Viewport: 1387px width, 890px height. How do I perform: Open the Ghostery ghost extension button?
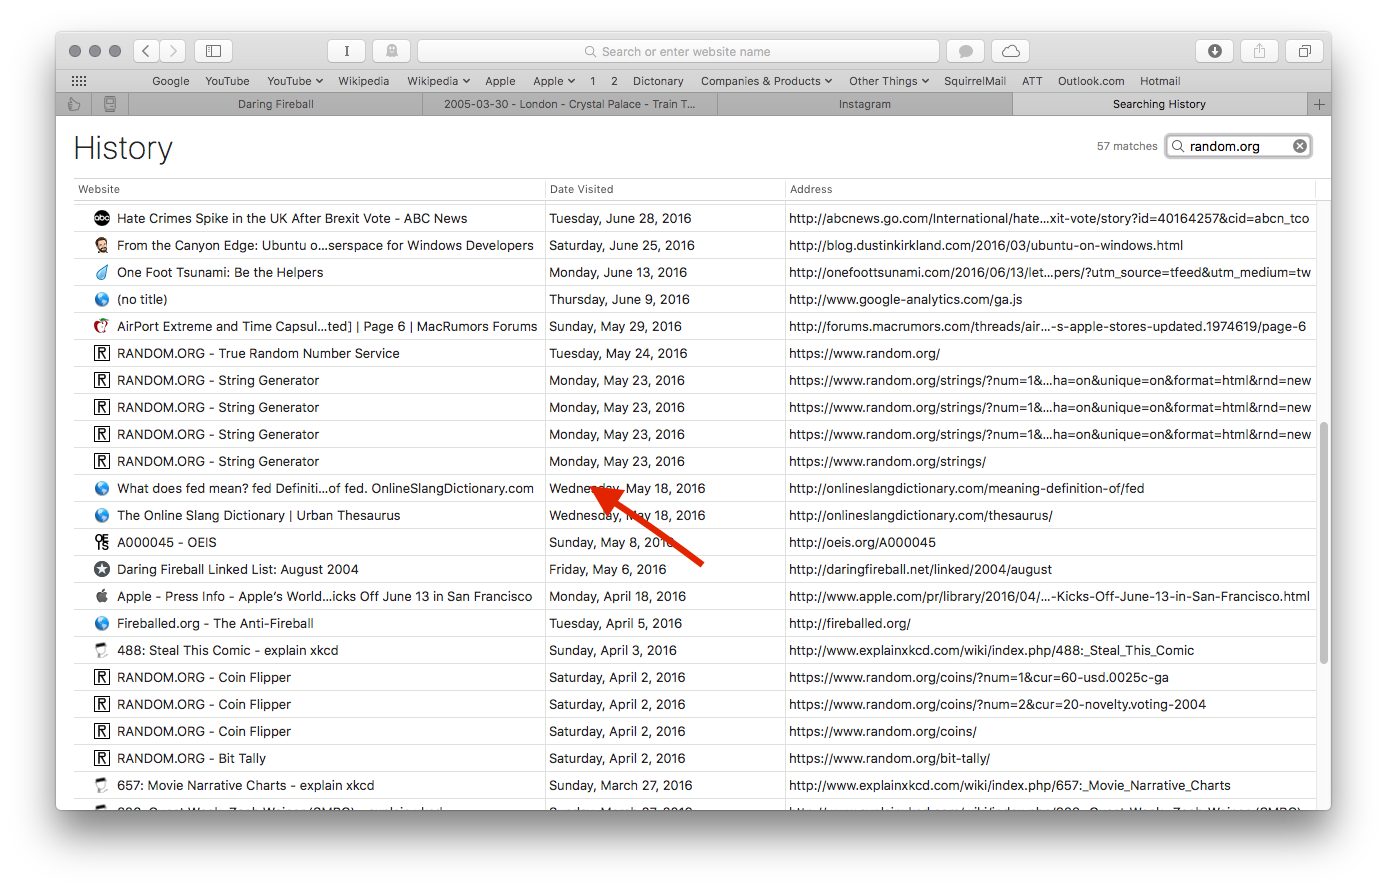(391, 51)
